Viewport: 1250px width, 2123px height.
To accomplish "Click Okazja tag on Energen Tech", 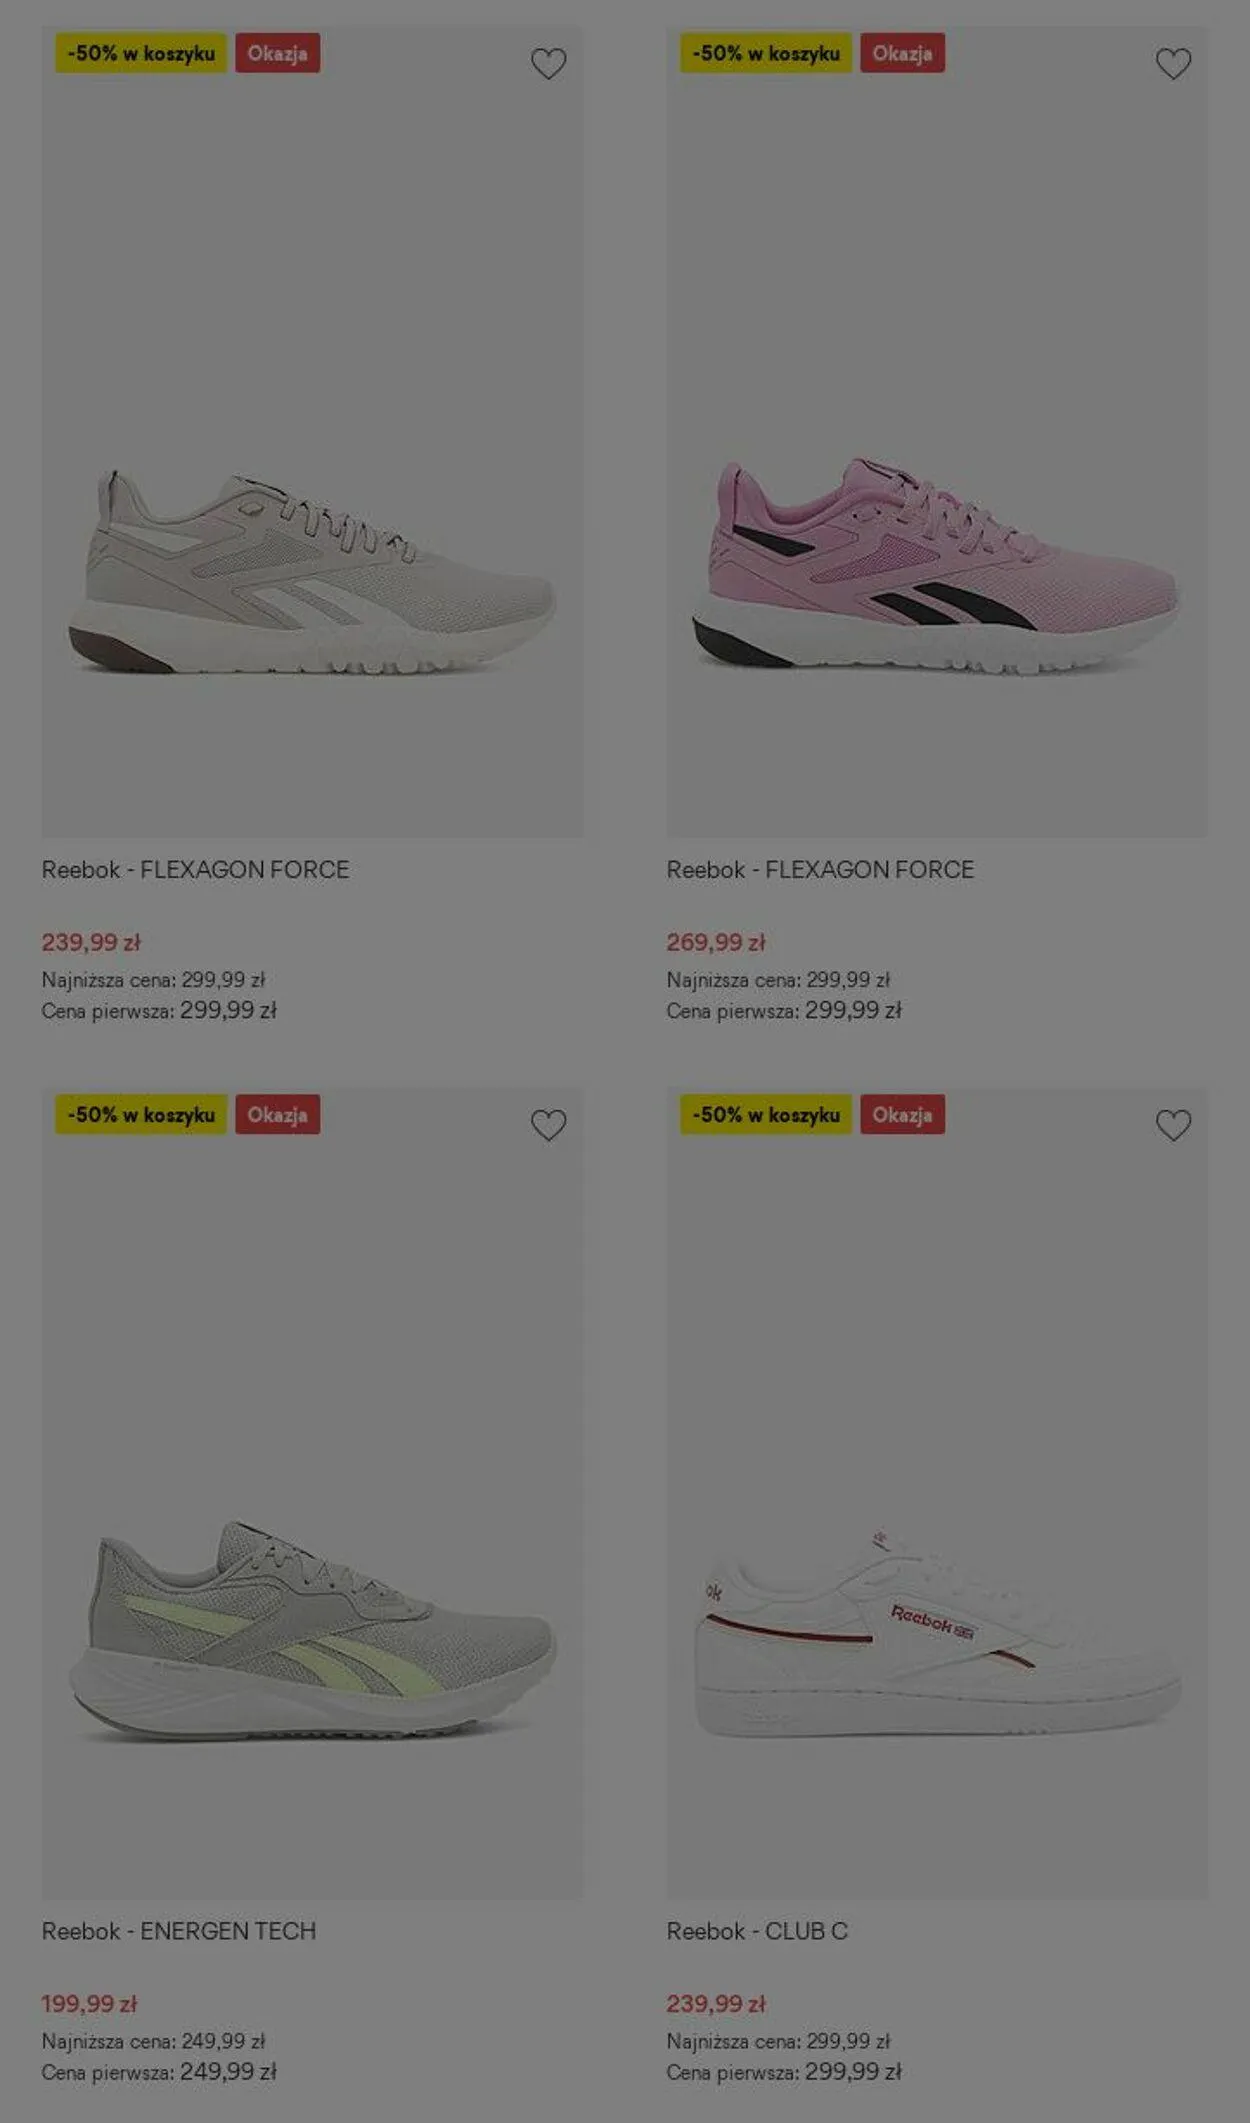I will 277,1114.
